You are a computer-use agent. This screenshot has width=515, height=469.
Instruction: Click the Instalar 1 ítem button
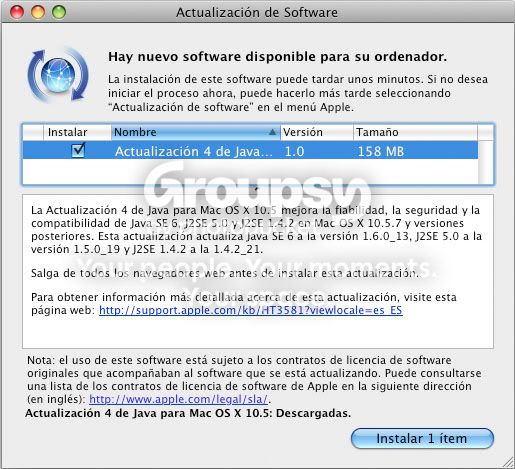(x=422, y=438)
